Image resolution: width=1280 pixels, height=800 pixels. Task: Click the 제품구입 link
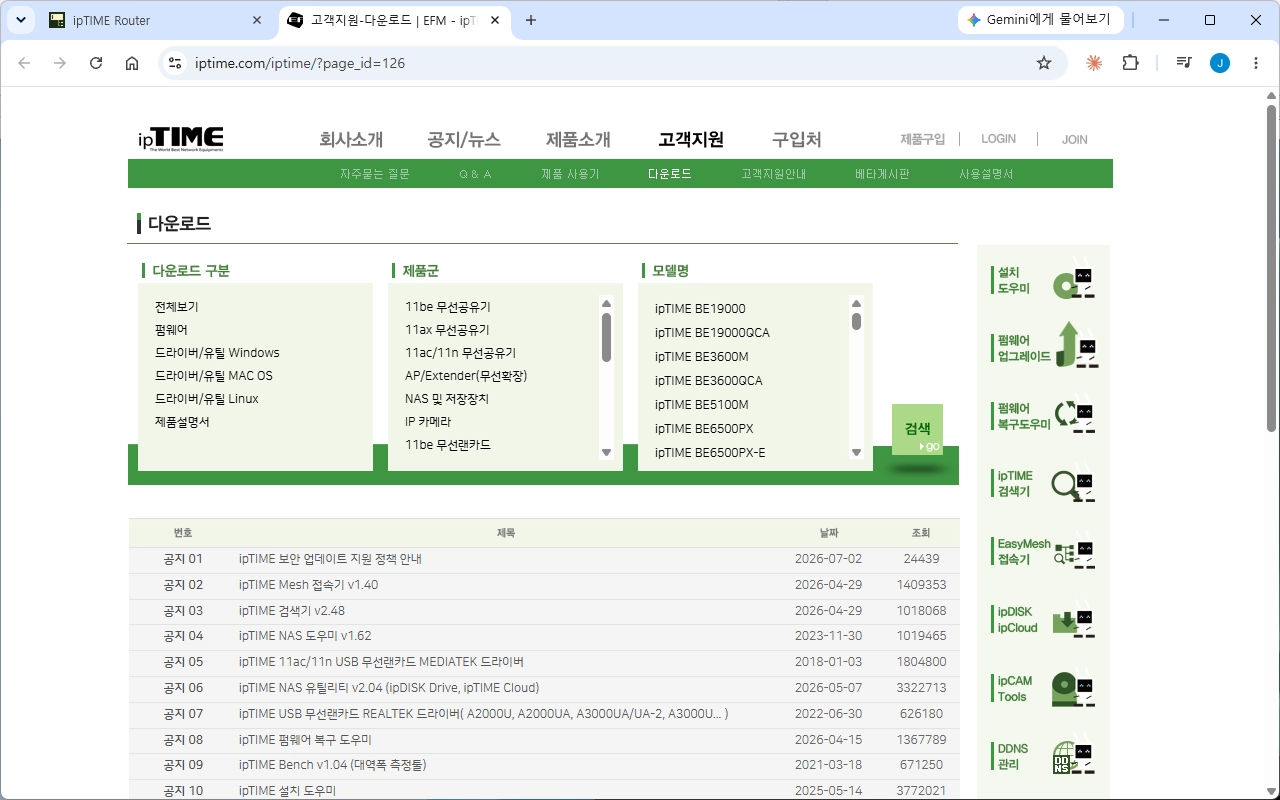922,139
